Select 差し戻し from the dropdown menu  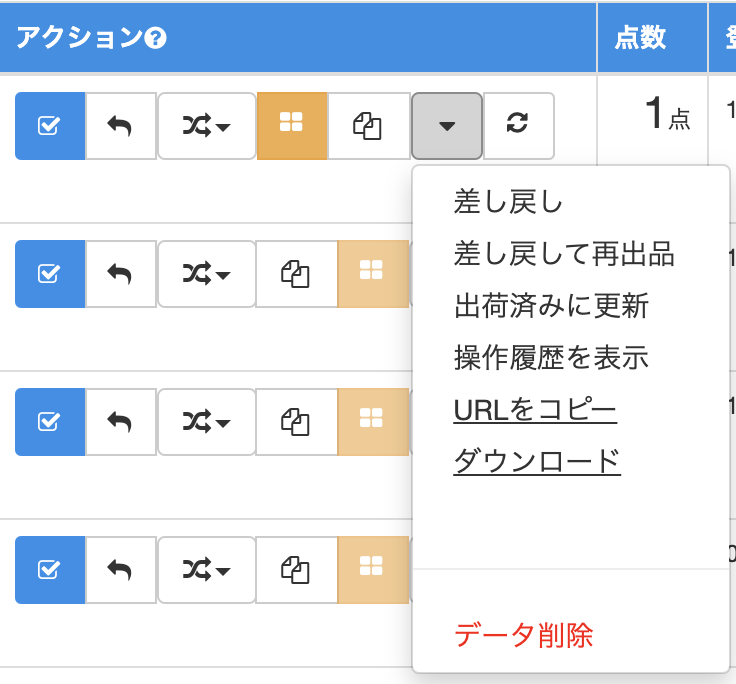click(508, 202)
